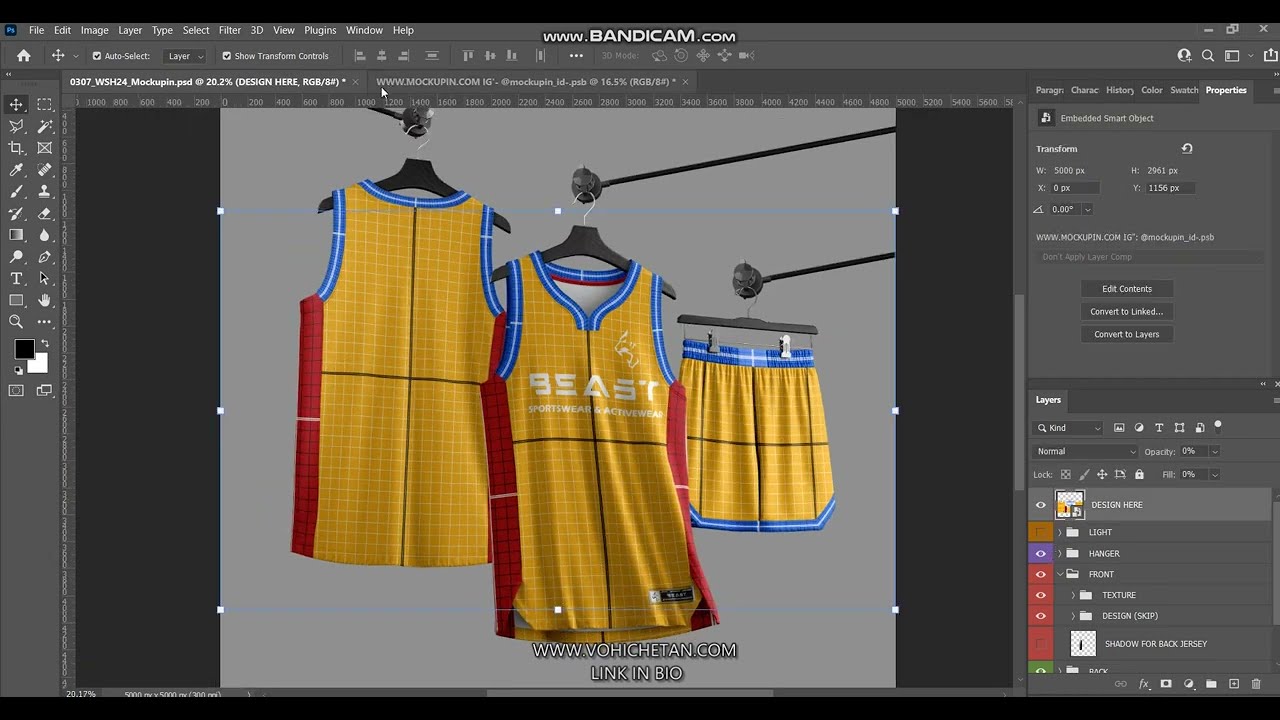The height and width of the screenshot is (720, 1280).
Task: Delete layer with the trash icon
Action: click(x=1256, y=684)
